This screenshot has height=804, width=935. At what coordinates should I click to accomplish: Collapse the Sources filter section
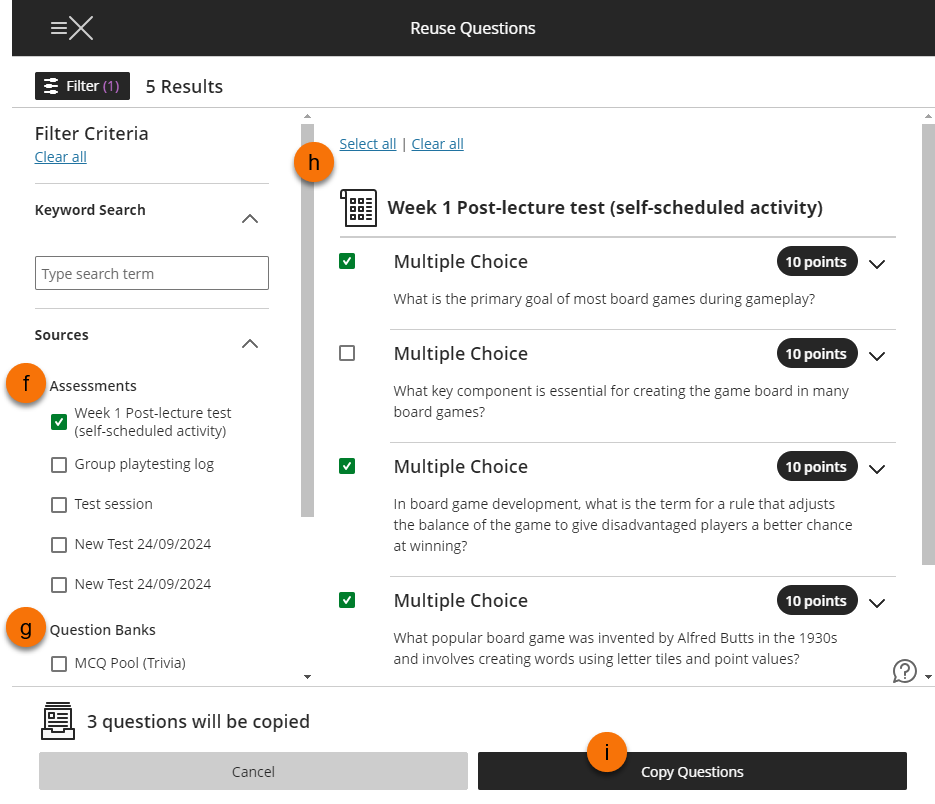[250, 344]
